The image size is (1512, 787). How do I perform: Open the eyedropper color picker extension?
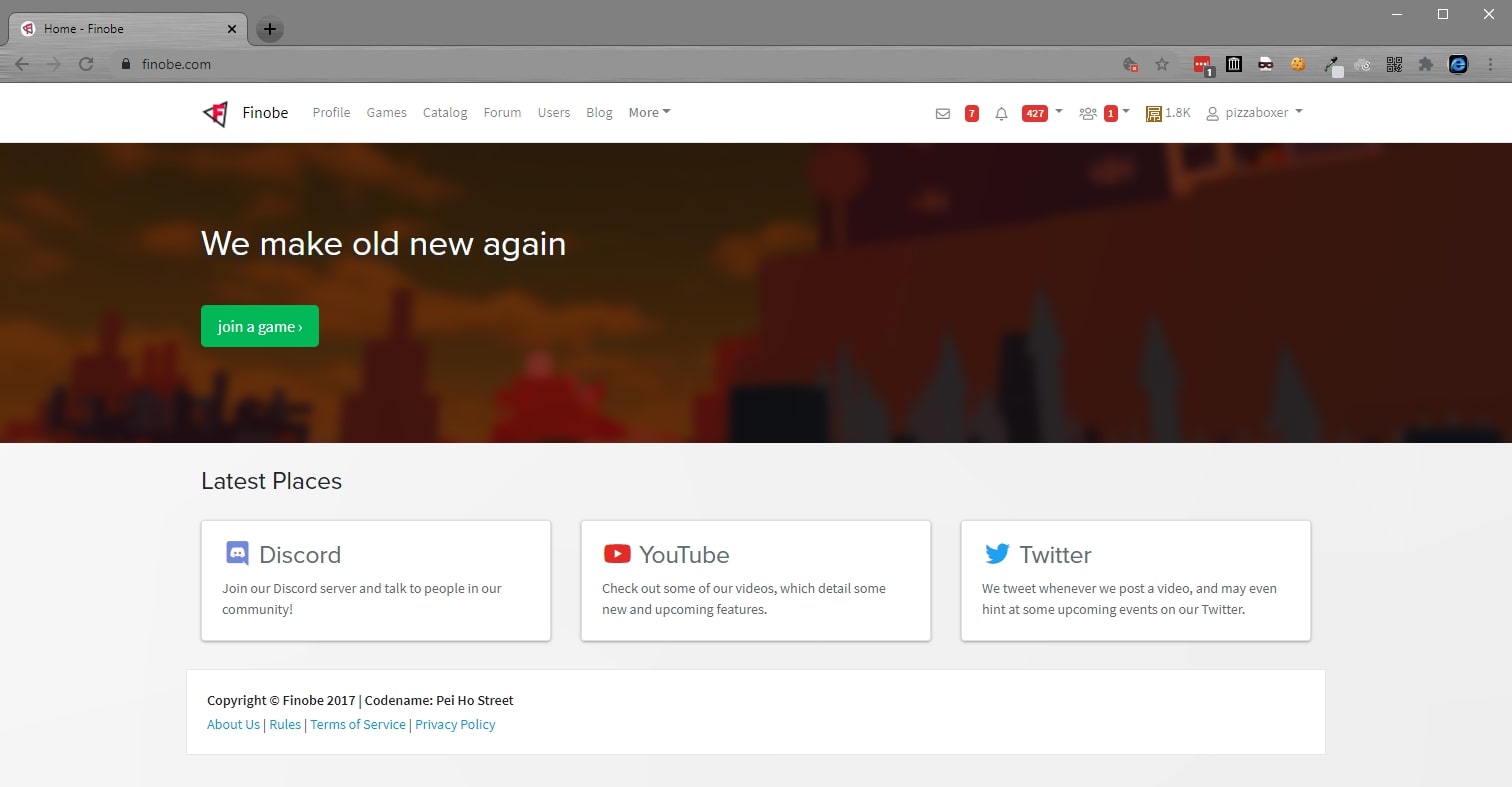pyautogui.click(x=1332, y=65)
